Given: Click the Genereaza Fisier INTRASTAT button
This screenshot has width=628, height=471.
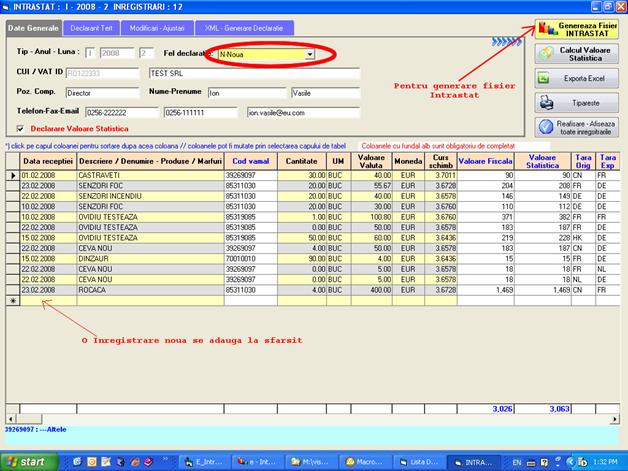Looking at the screenshot, I should [x=577, y=29].
